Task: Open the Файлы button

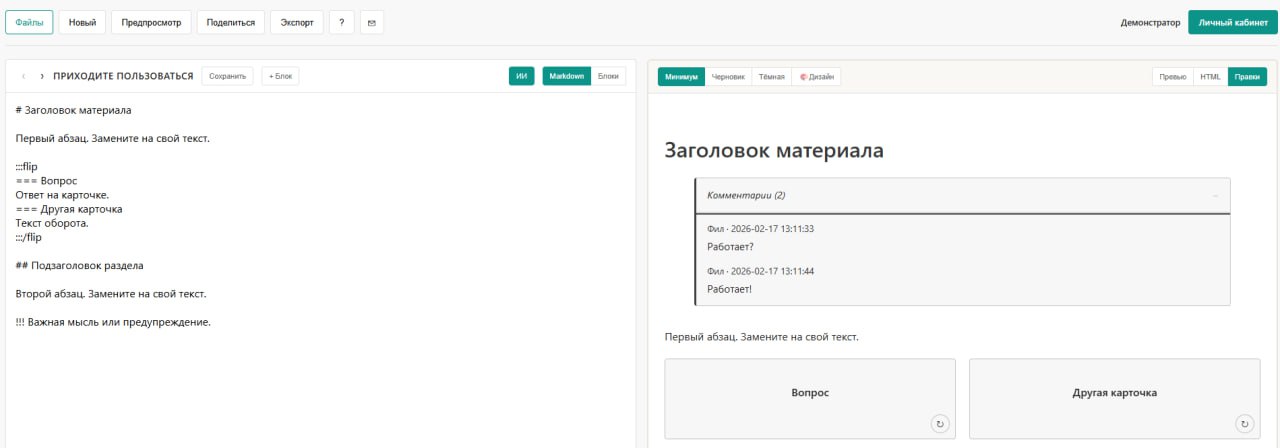Action: (29, 22)
